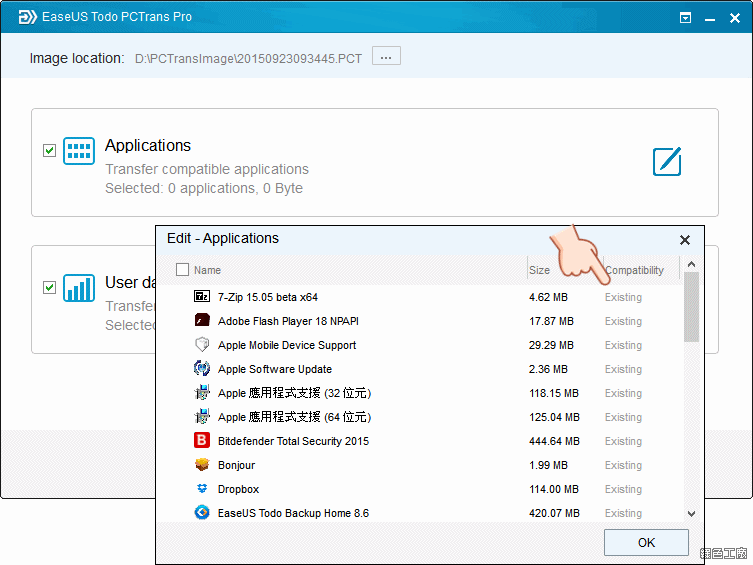Click the User data bar chart icon
This screenshot has width=753, height=565.
point(79,288)
